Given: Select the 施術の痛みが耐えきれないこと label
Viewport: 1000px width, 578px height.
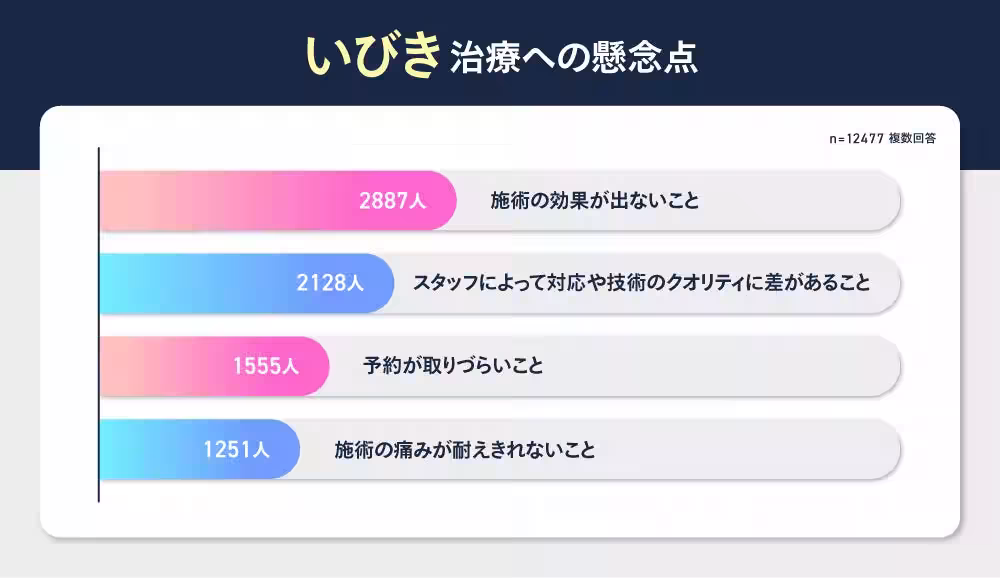Looking at the screenshot, I should (465, 450).
